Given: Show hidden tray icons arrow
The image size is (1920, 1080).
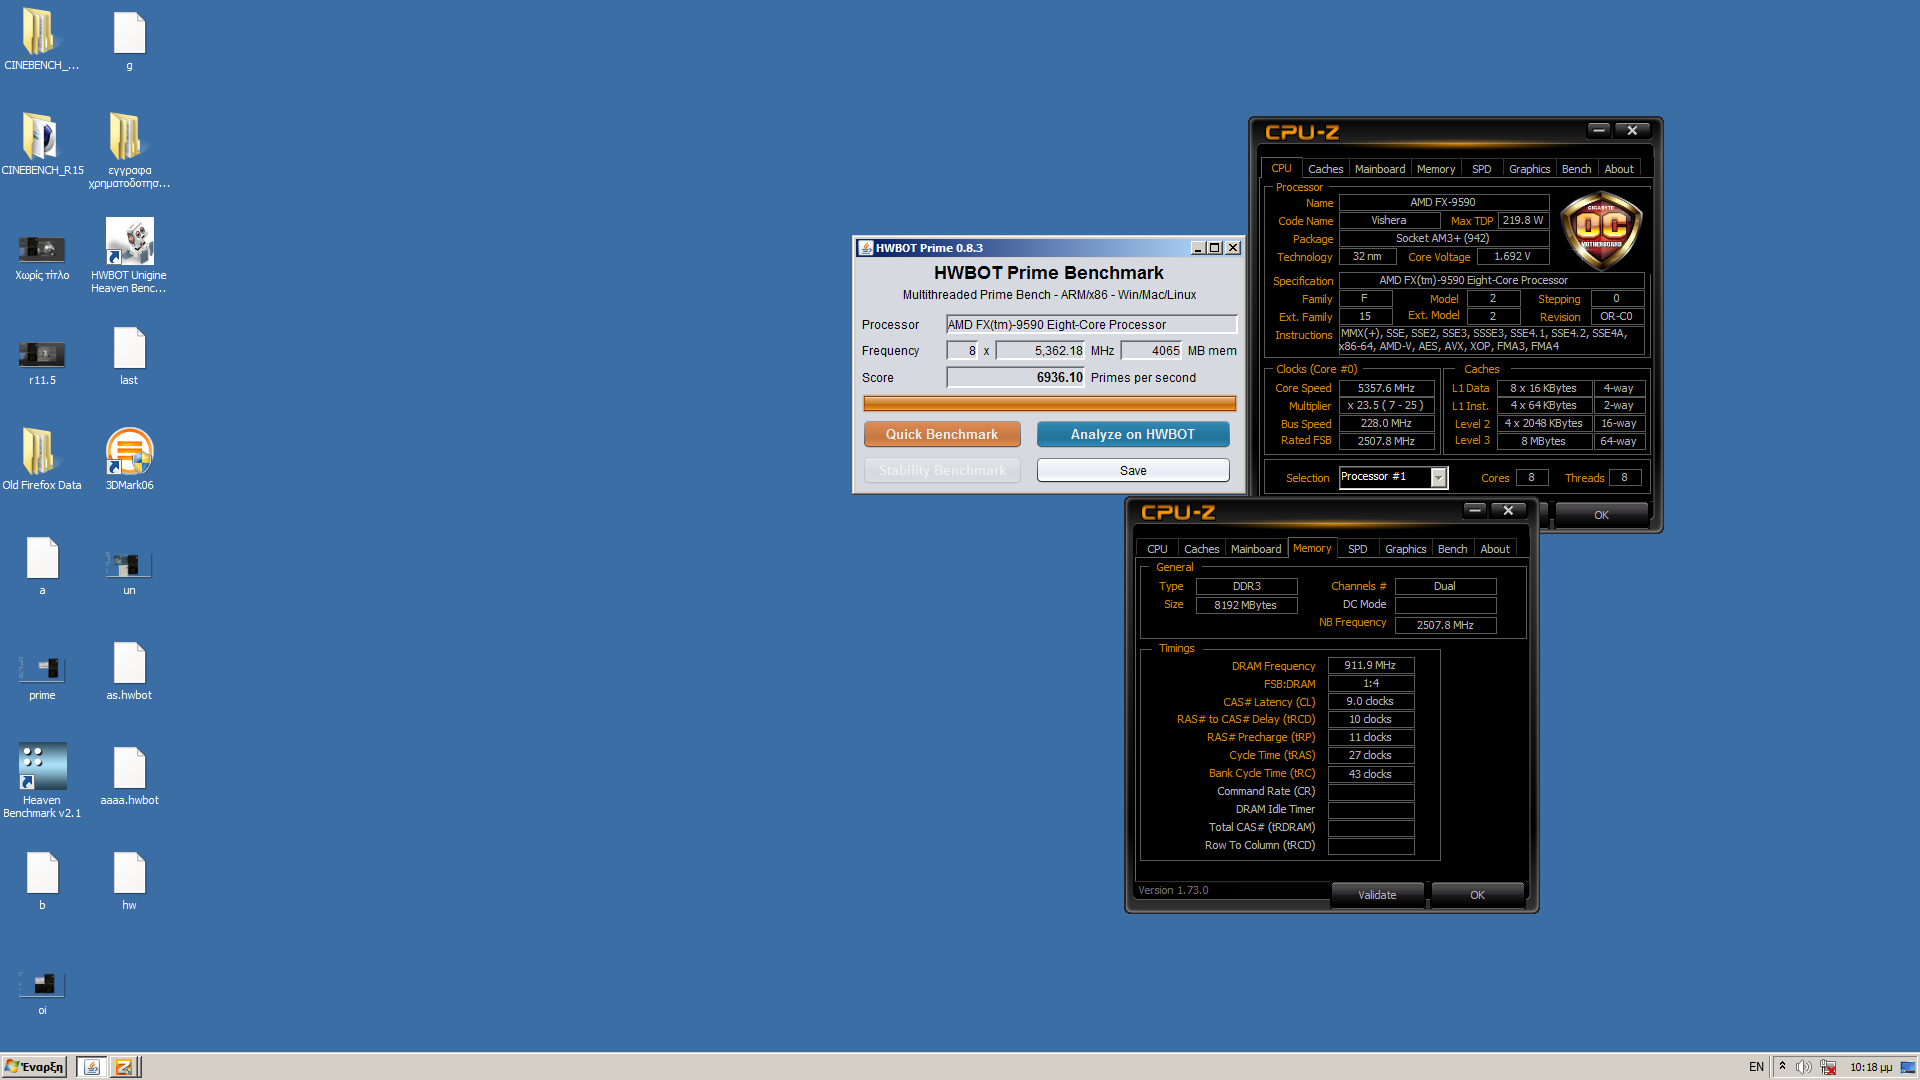Looking at the screenshot, I should click(1782, 1067).
